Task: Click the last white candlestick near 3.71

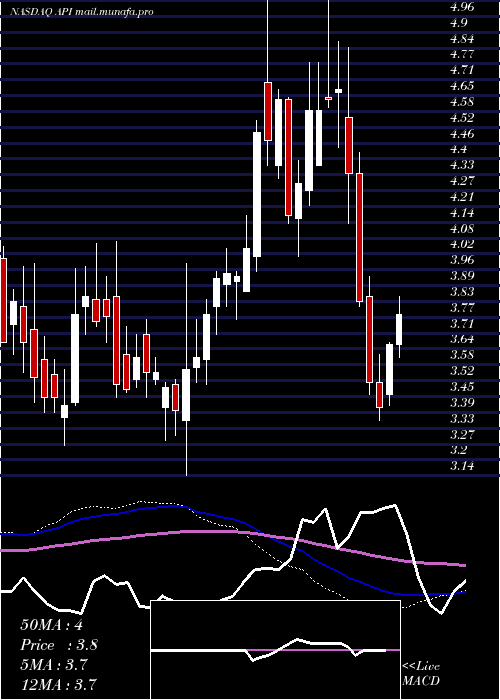Action: [x=399, y=329]
